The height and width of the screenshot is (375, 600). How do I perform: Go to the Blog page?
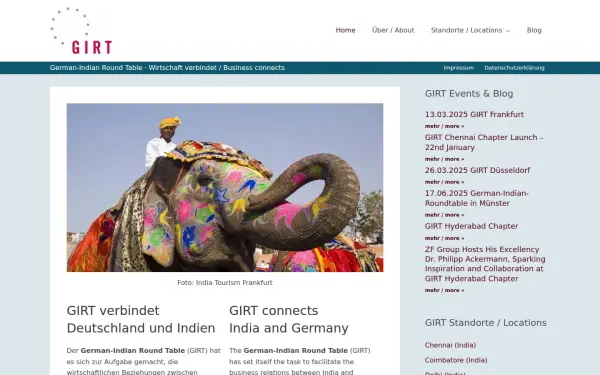click(x=534, y=30)
